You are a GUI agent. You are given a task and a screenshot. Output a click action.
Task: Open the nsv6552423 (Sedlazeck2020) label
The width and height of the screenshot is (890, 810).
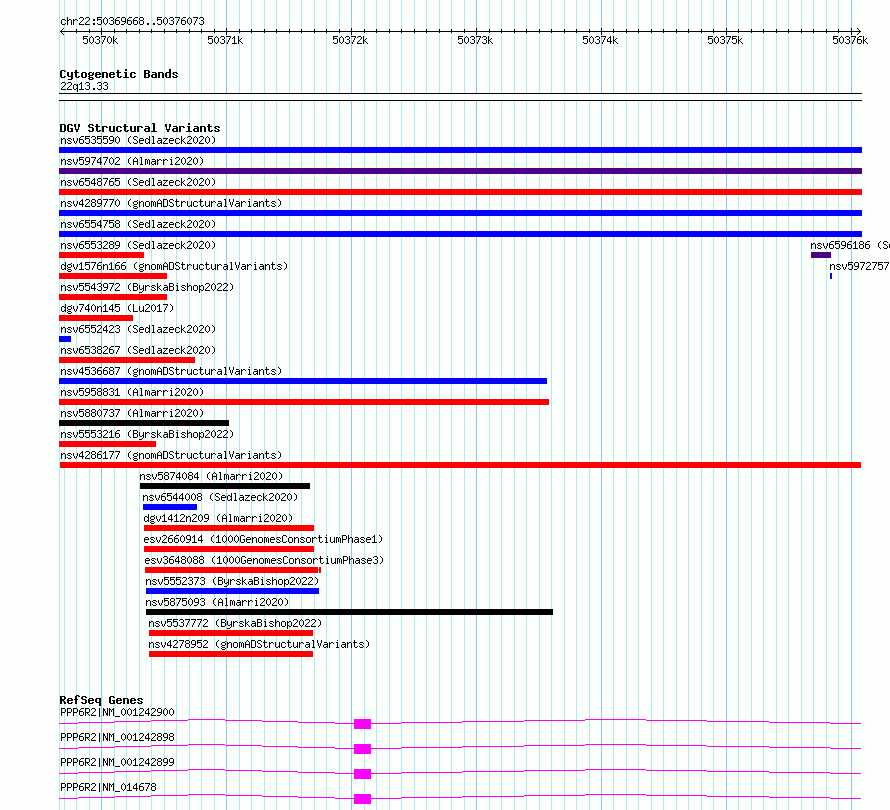(138, 329)
